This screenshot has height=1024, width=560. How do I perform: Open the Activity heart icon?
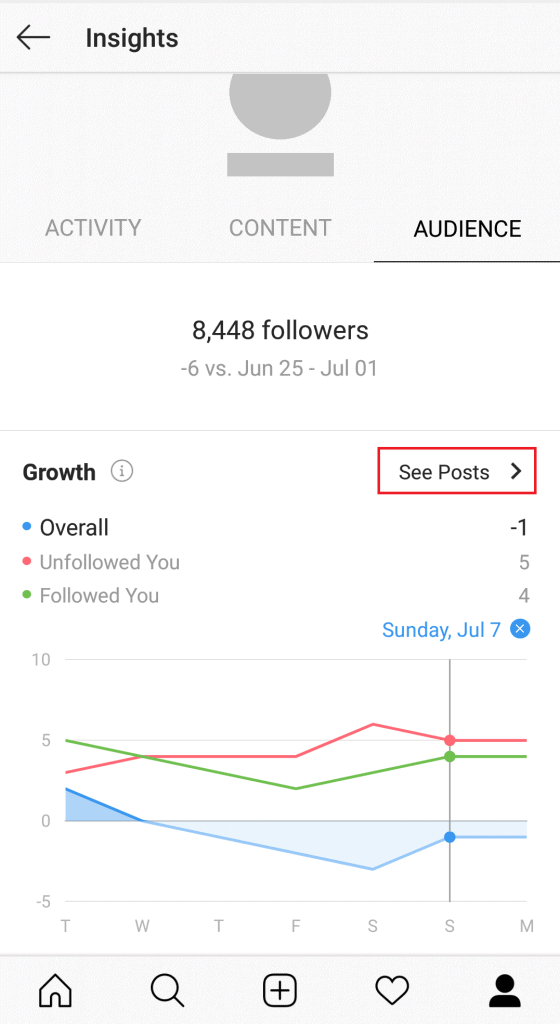click(x=392, y=991)
